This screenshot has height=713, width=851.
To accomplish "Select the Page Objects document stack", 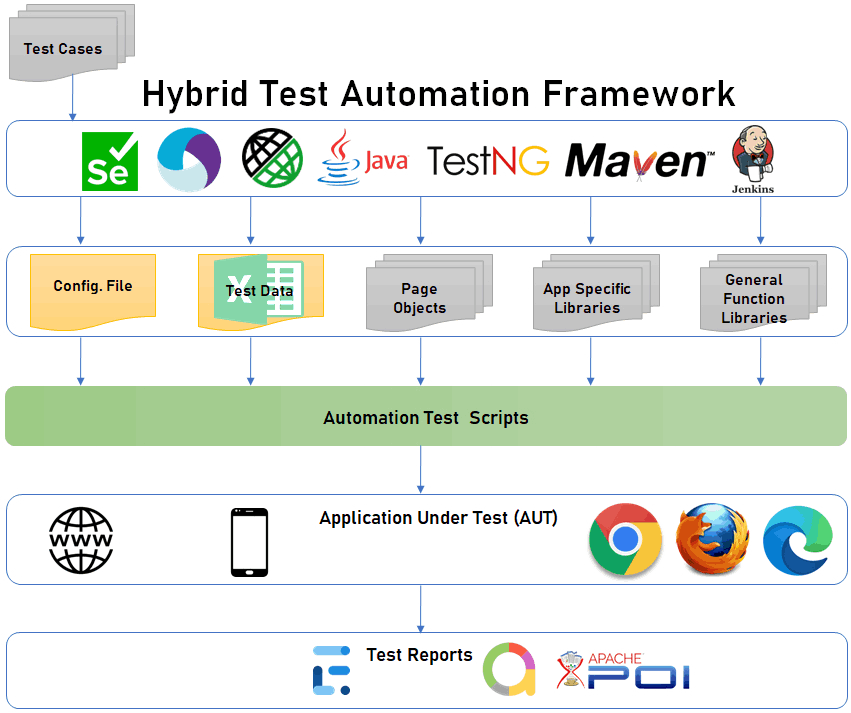I will click(429, 292).
